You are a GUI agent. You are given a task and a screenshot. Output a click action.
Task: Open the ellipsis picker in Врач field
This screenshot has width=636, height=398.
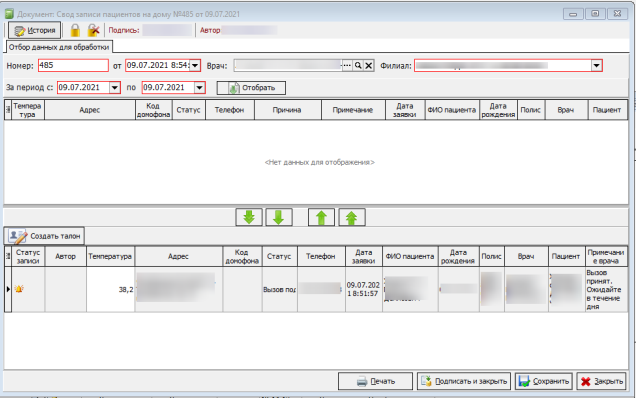[x=347, y=65]
